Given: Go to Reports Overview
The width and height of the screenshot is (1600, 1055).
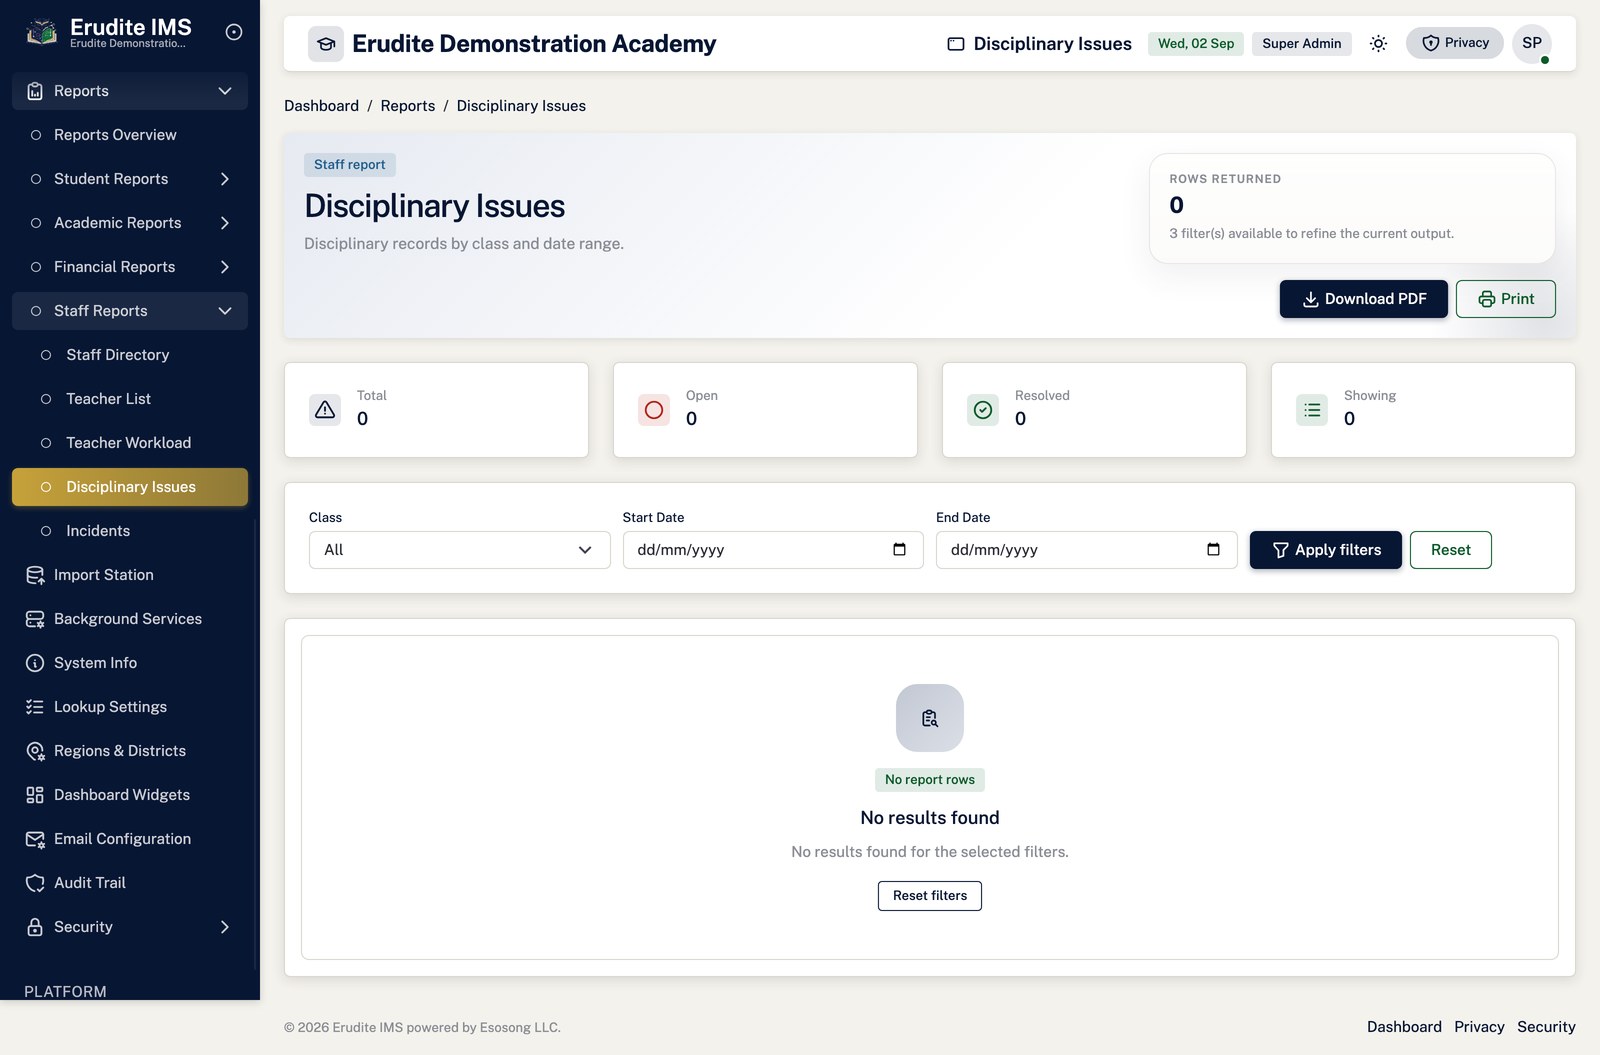Looking at the screenshot, I should pos(130,135).
